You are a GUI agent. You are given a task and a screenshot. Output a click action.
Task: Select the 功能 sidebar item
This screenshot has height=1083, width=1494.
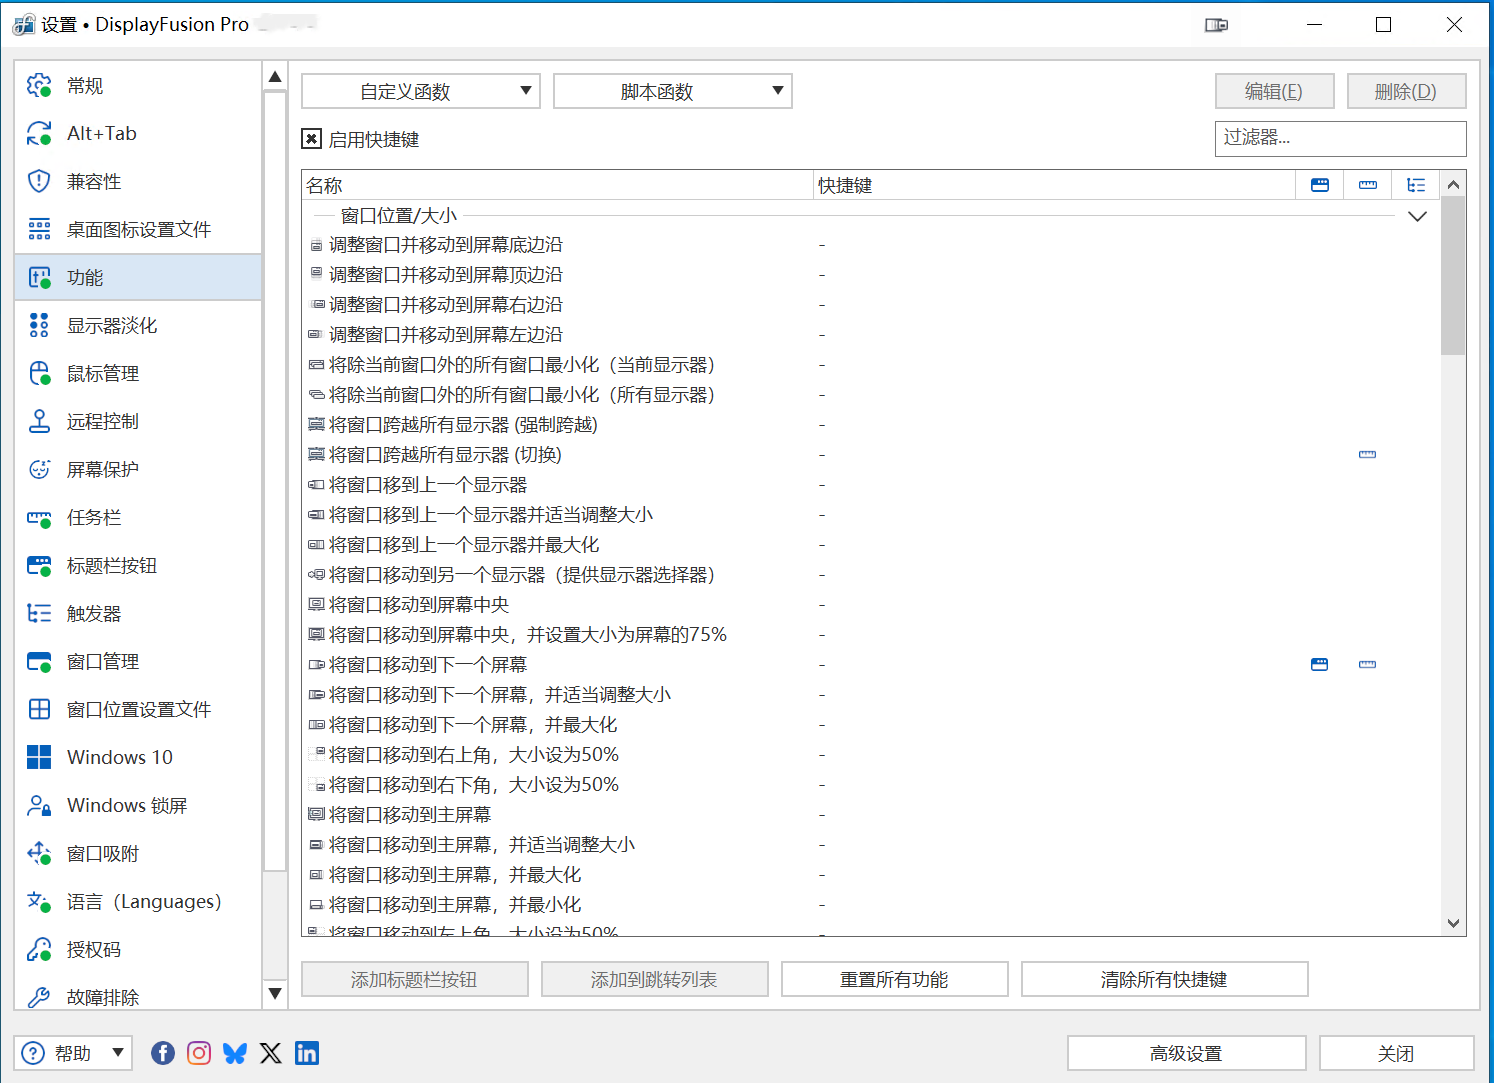[138, 278]
